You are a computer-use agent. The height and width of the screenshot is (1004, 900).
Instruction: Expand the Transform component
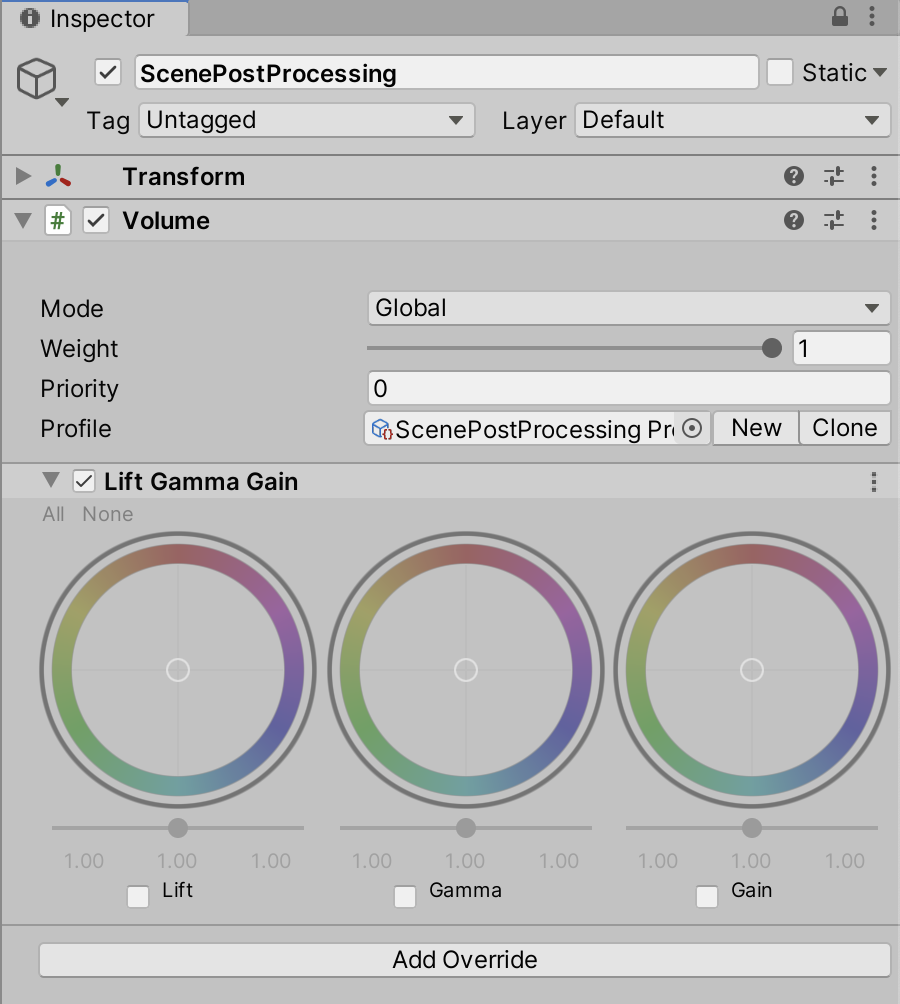[24, 177]
